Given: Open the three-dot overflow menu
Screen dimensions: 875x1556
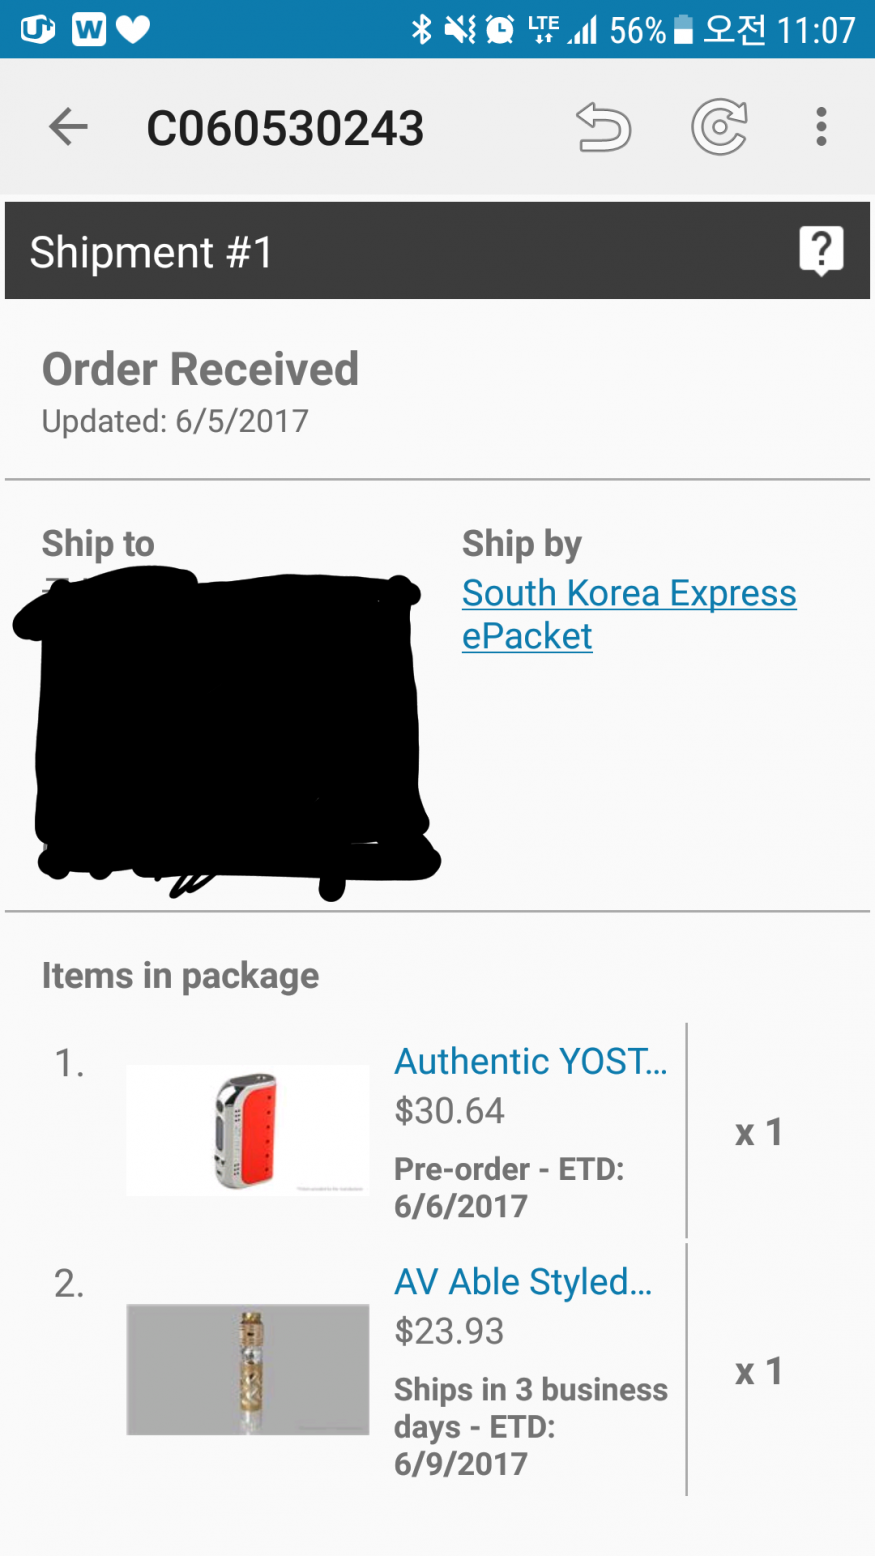Looking at the screenshot, I should tap(821, 127).
